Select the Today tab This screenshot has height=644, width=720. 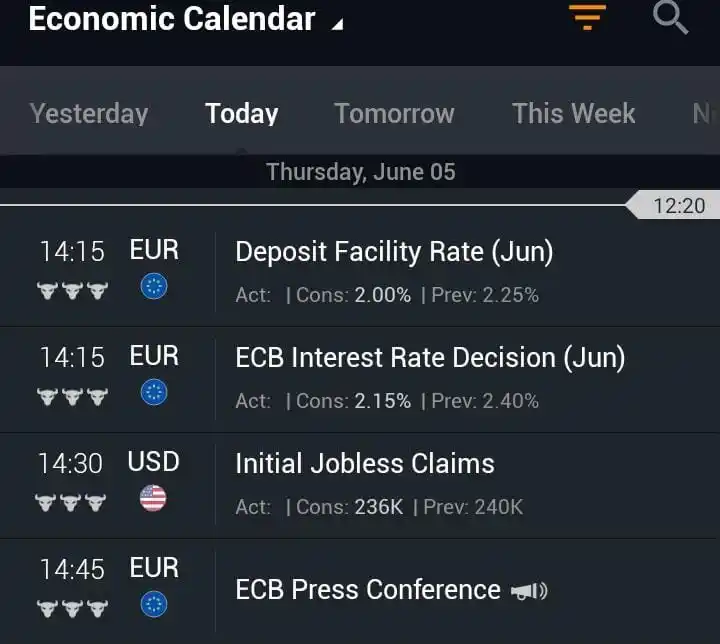click(x=242, y=113)
